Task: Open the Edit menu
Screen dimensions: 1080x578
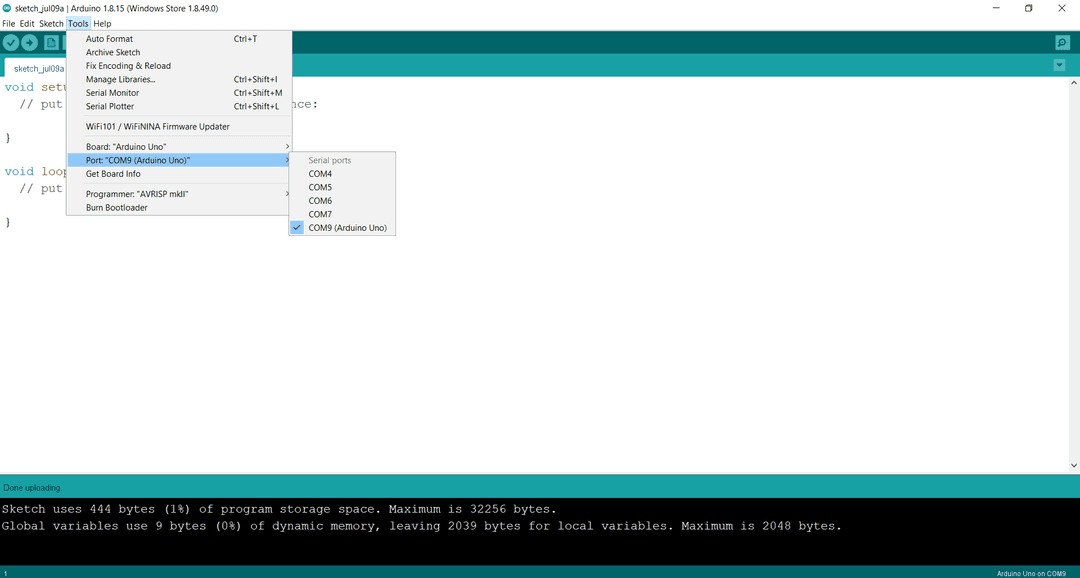Action: coord(27,23)
